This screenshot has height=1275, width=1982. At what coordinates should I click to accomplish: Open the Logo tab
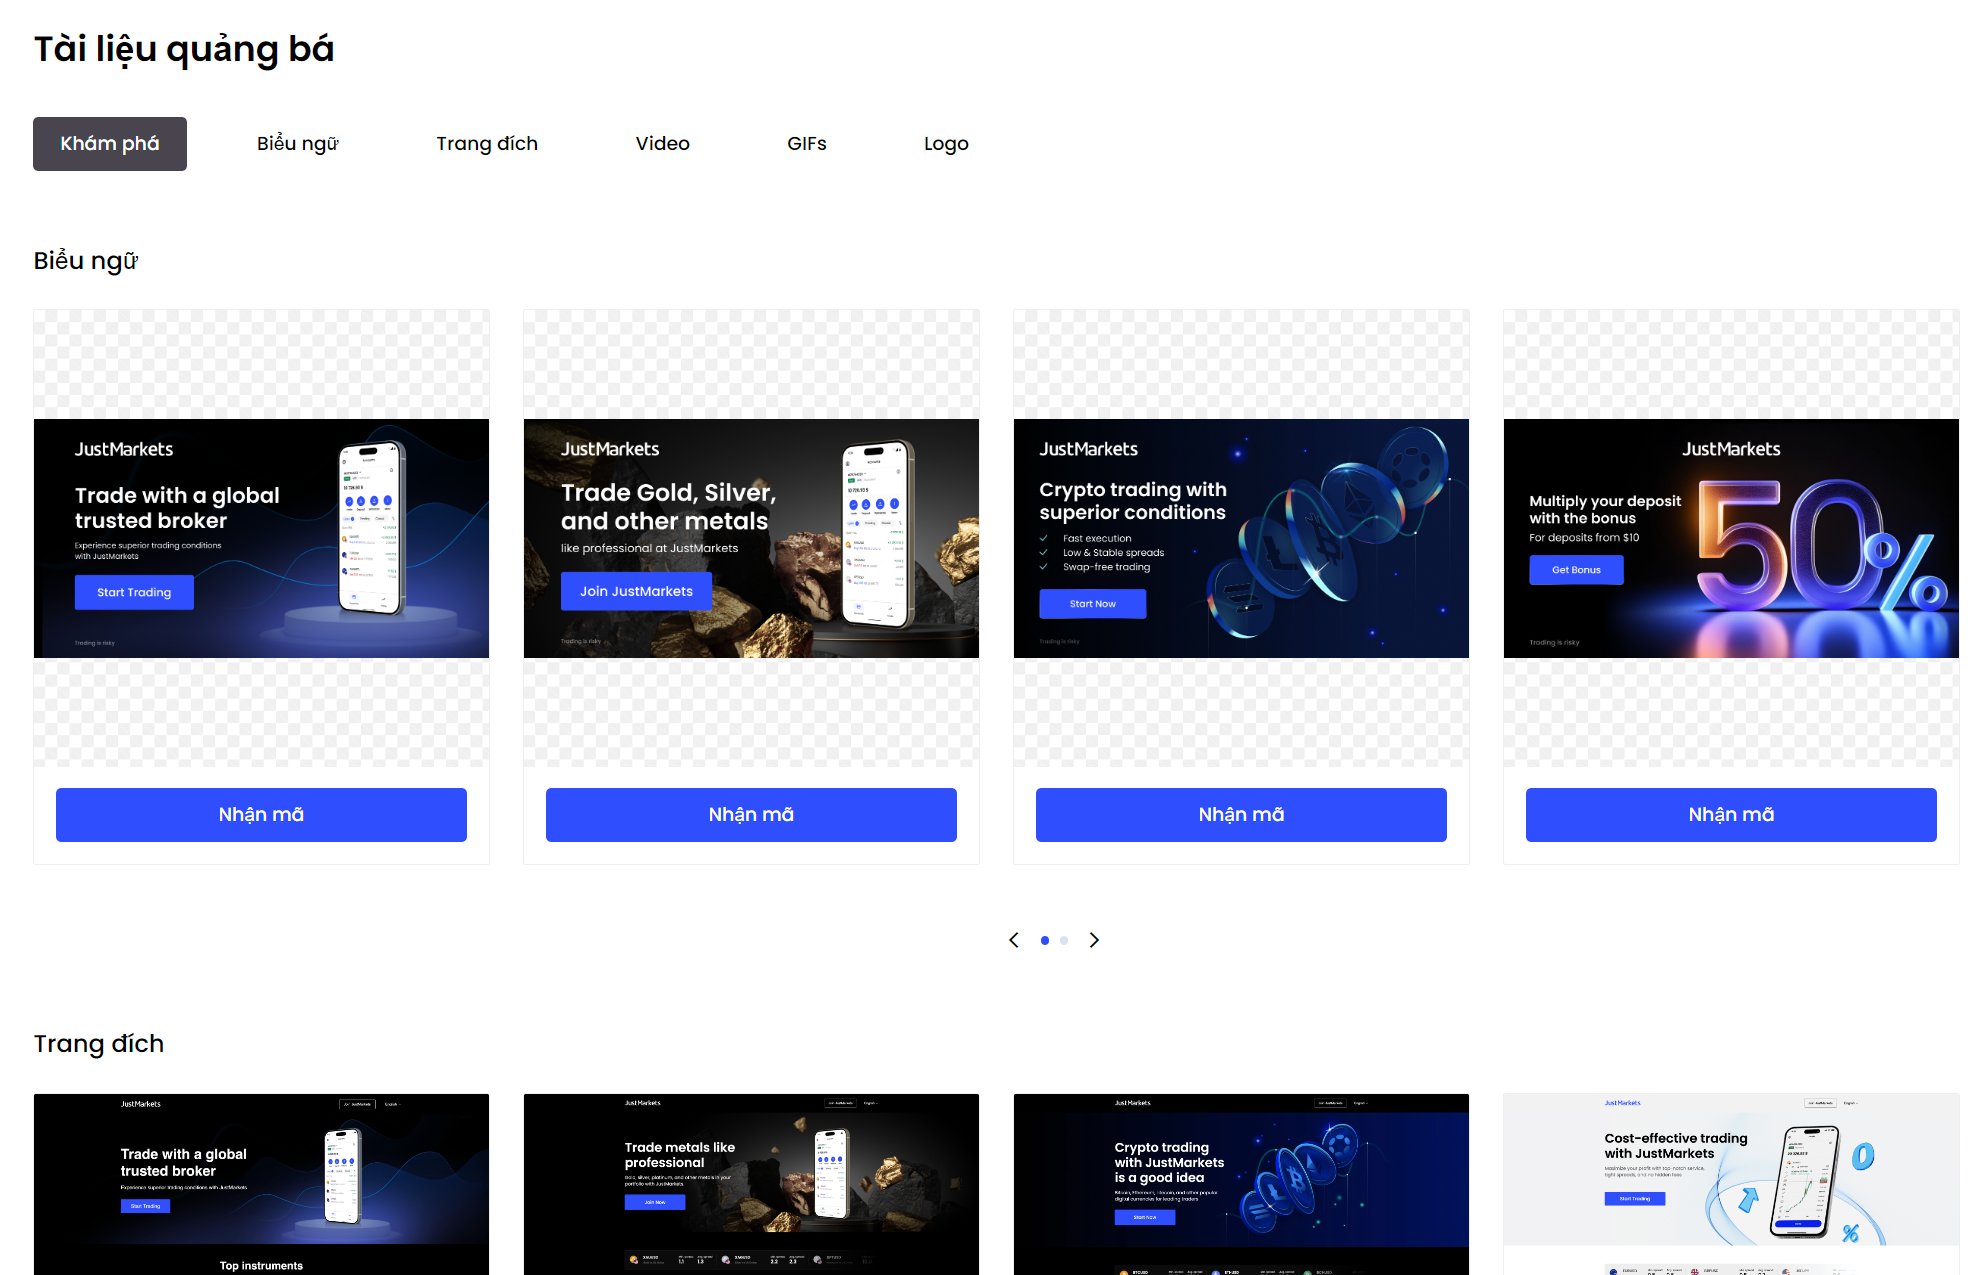tap(946, 144)
